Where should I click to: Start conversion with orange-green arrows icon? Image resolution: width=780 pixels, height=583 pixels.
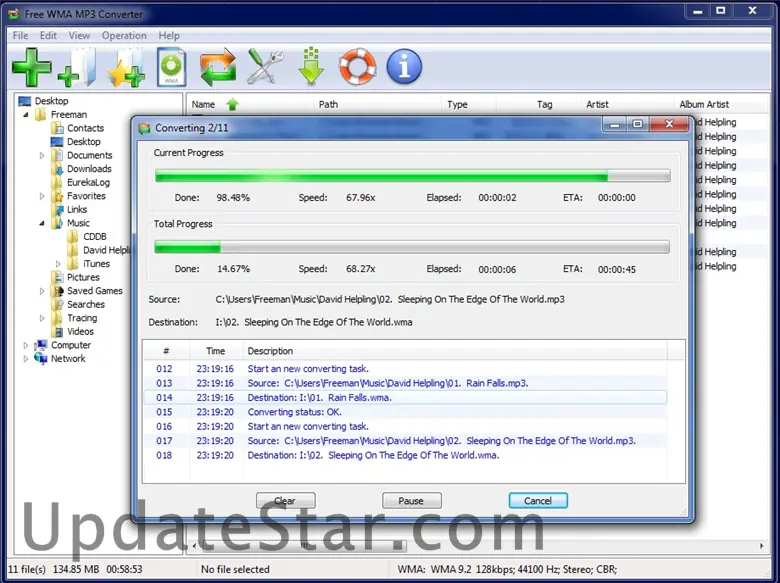click(218, 67)
